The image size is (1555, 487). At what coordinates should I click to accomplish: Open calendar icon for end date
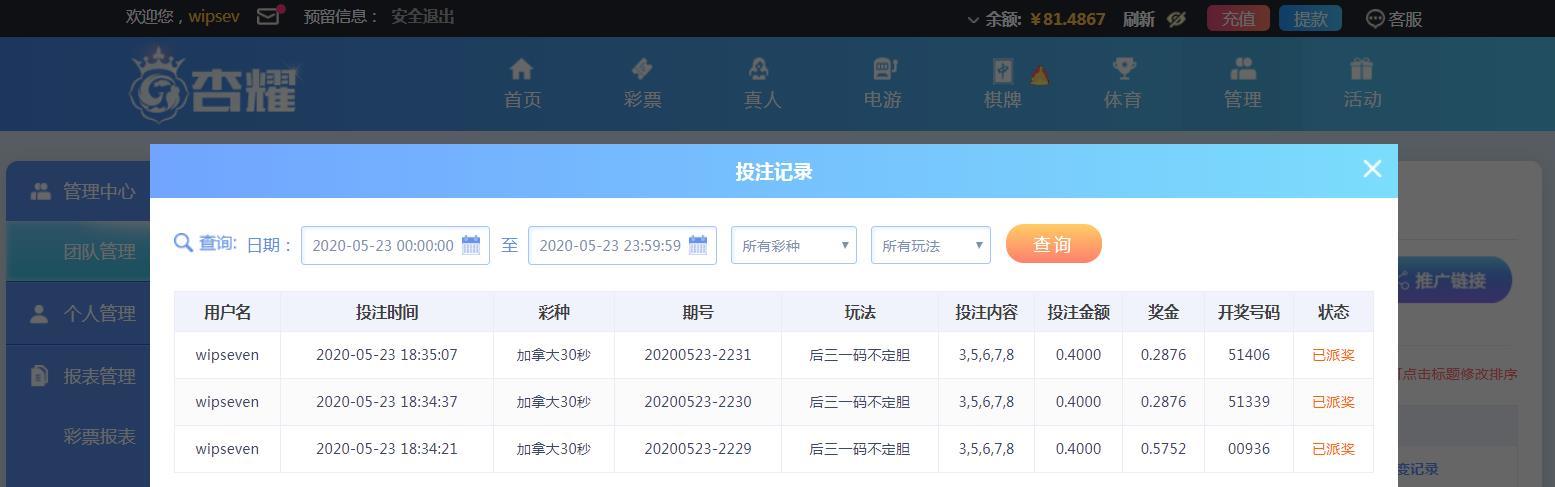pos(698,245)
